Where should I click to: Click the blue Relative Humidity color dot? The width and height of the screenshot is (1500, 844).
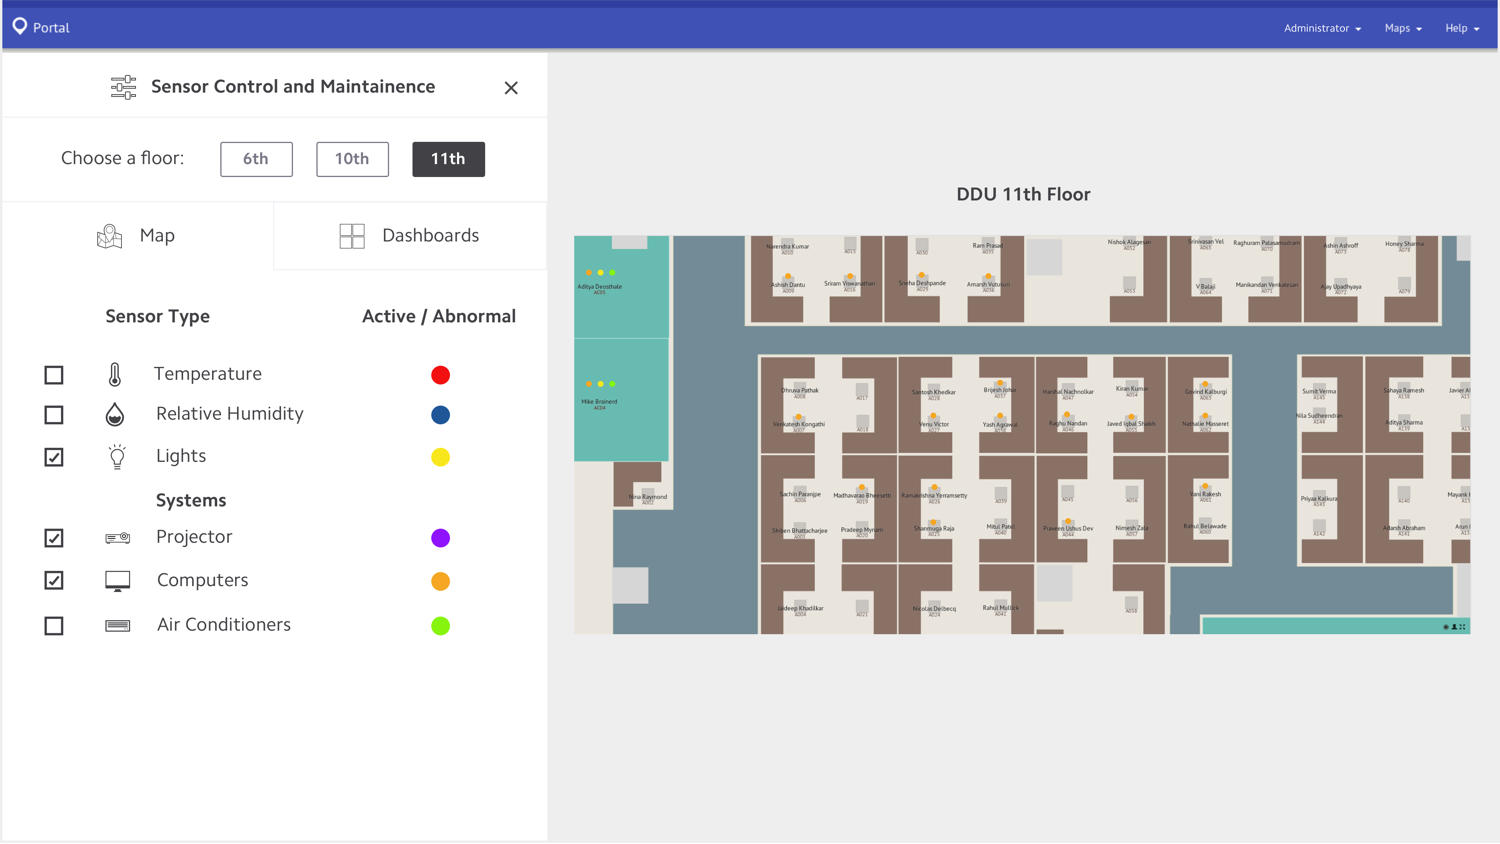coord(440,415)
